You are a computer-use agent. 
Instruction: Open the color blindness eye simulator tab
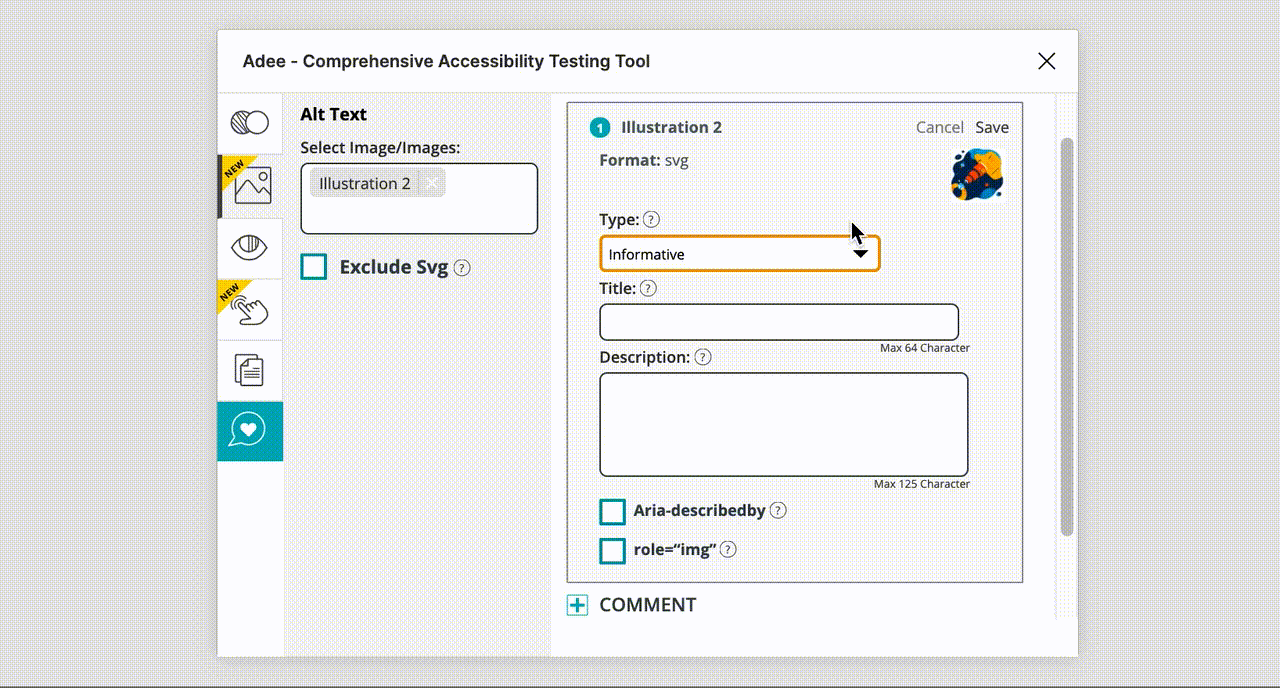click(x=250, y=247)
